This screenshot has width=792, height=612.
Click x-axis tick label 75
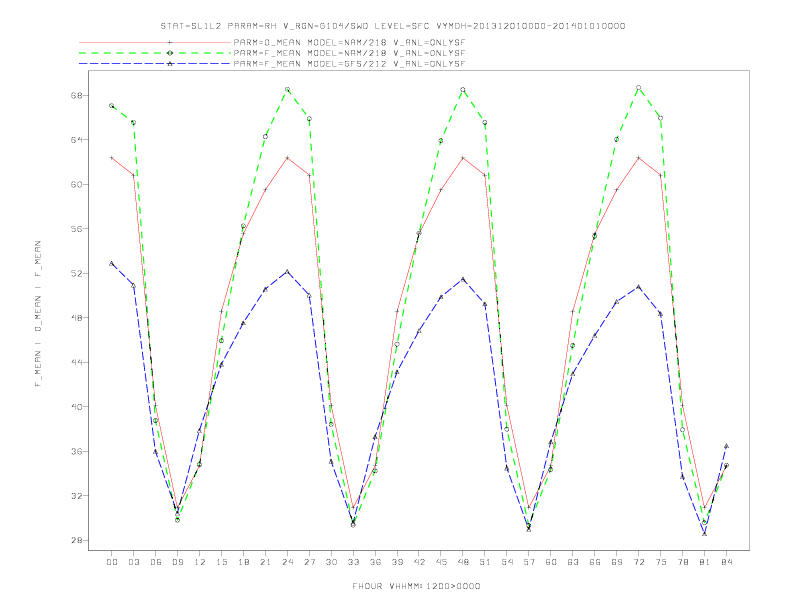(x=661, y=562)
